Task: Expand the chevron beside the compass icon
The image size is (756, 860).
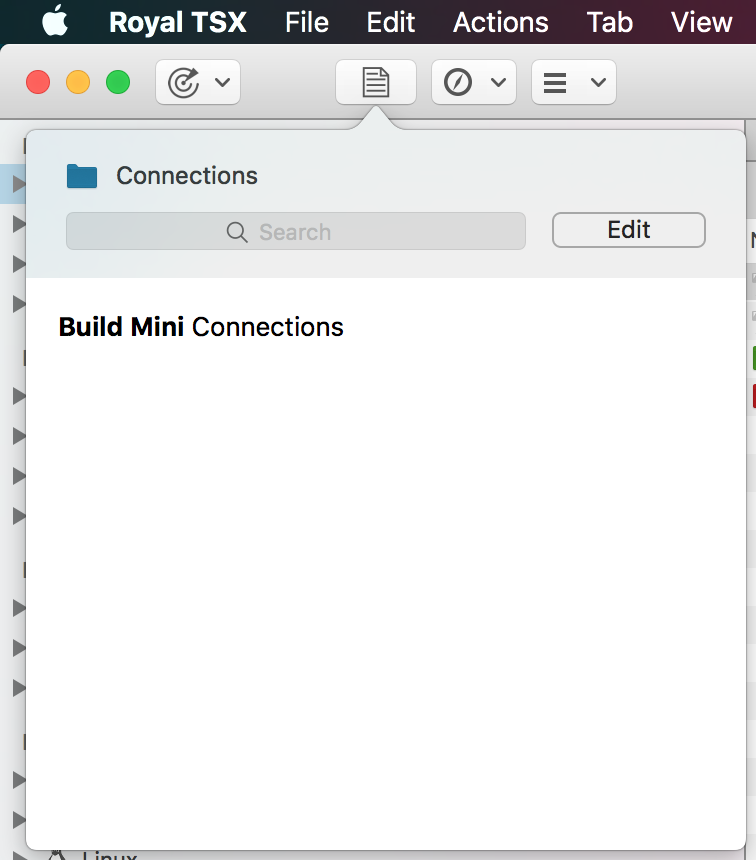Action: (x=497, y=82)
